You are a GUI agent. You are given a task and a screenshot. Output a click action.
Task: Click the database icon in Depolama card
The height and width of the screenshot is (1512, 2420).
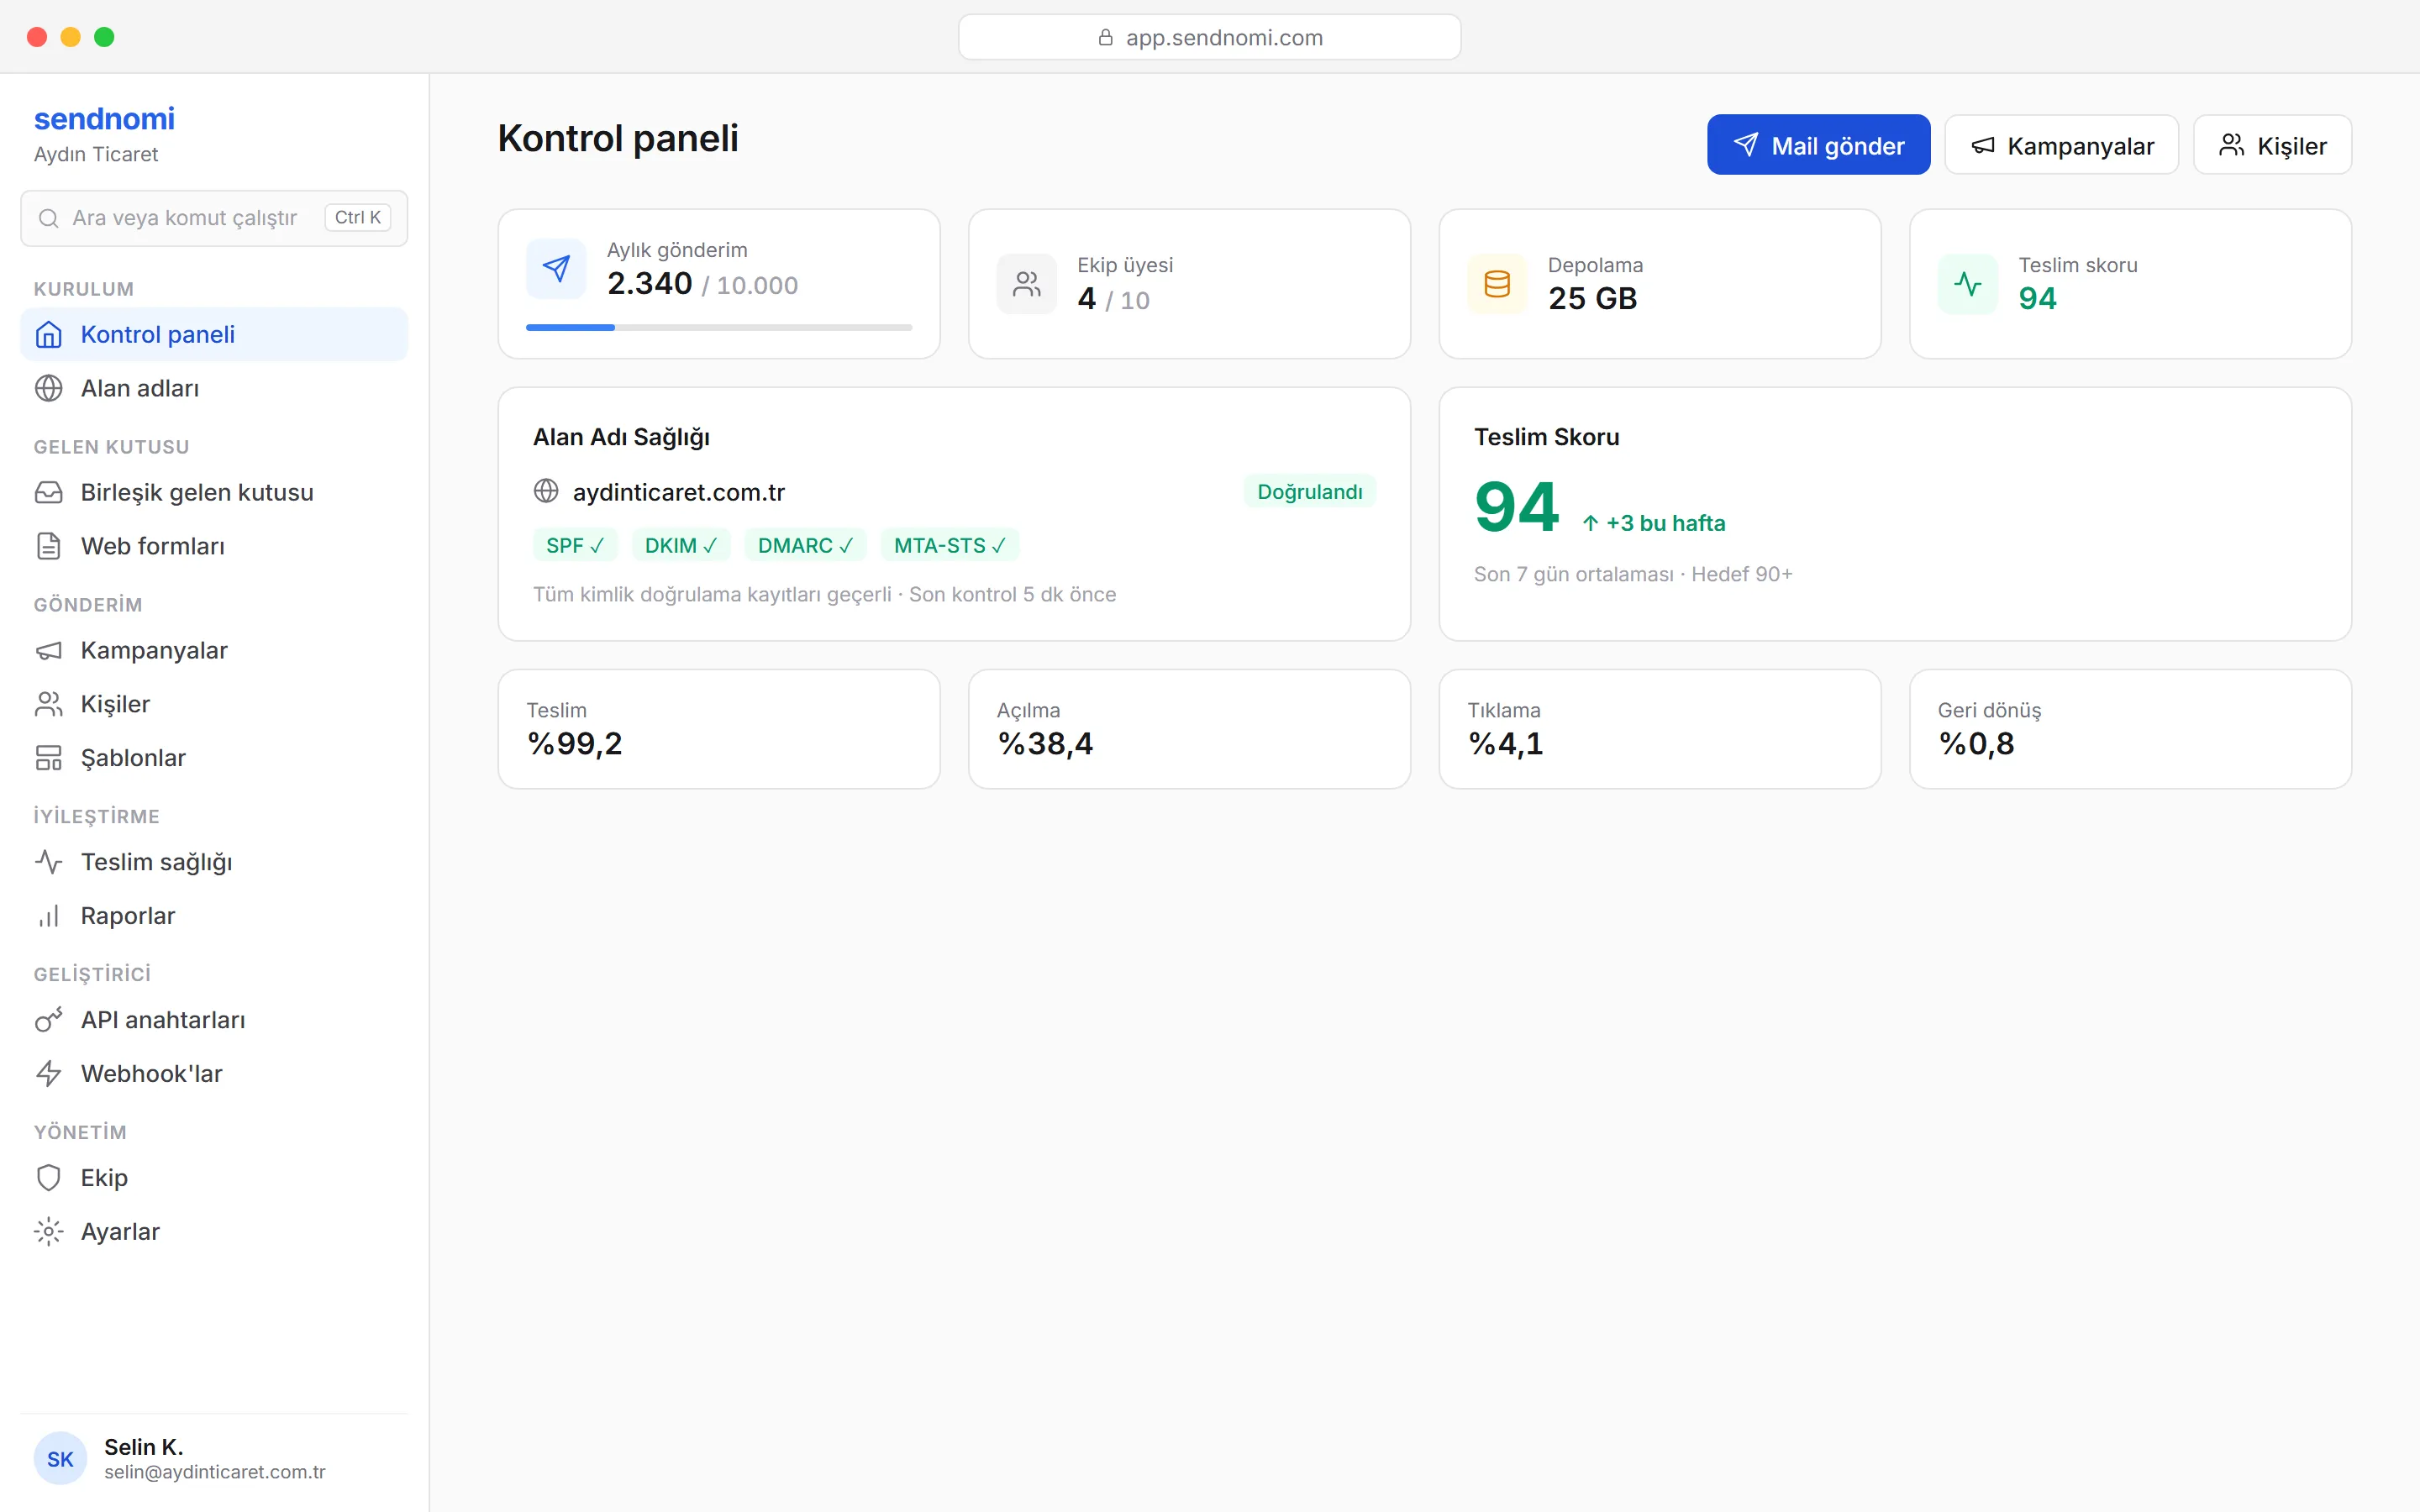click(x=1497, y=284)
